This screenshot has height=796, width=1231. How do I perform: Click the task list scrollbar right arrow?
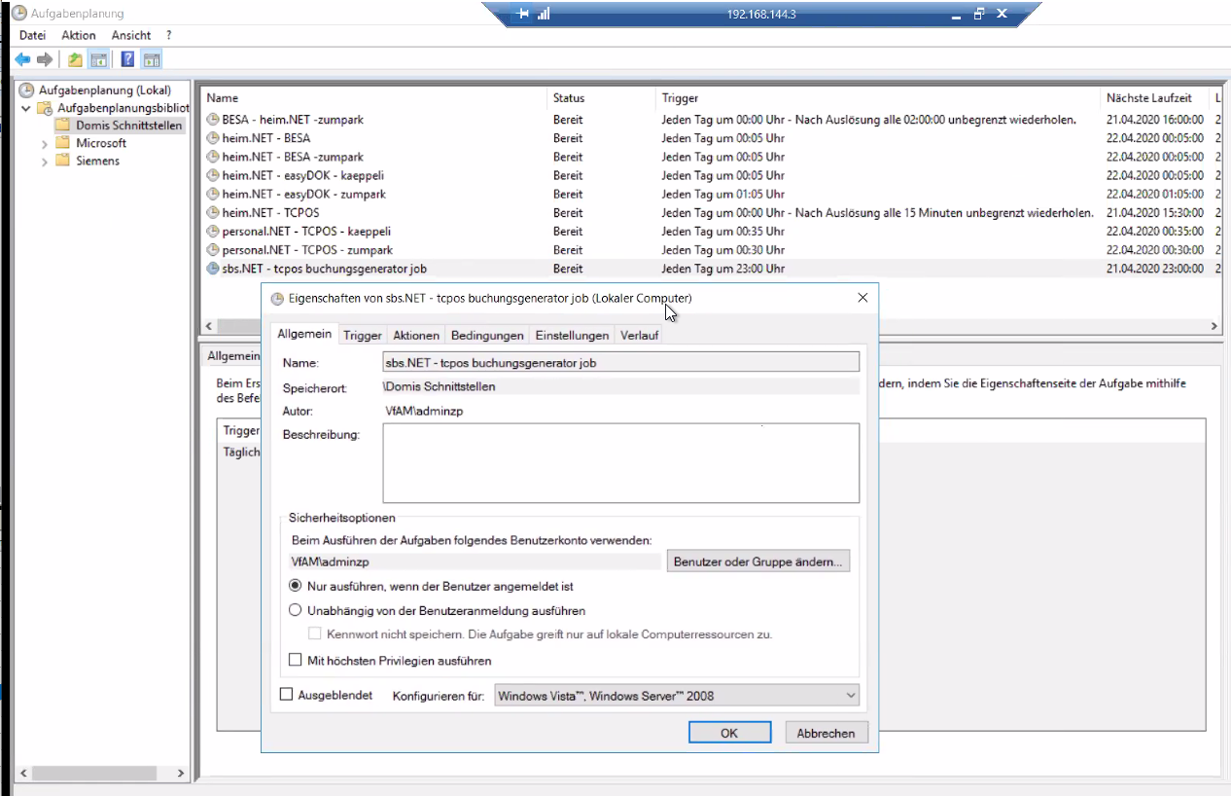pos(1214,326)
